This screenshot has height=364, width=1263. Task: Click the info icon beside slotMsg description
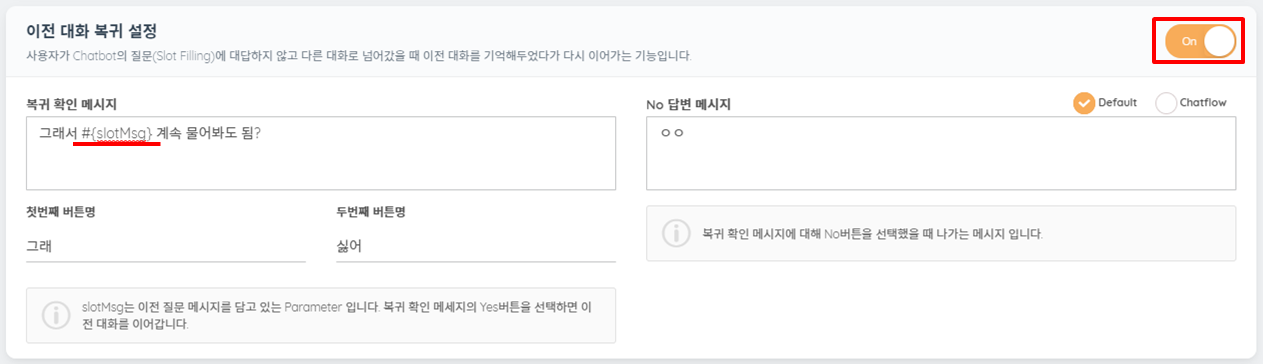(56, 315)
